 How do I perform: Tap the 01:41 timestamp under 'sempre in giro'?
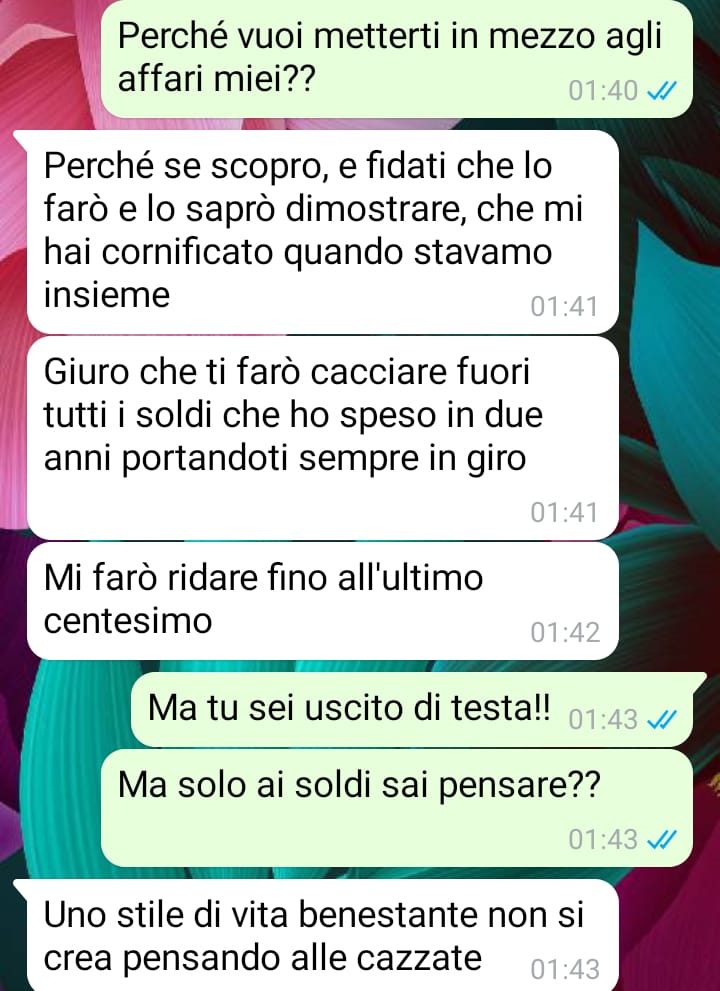564,513
